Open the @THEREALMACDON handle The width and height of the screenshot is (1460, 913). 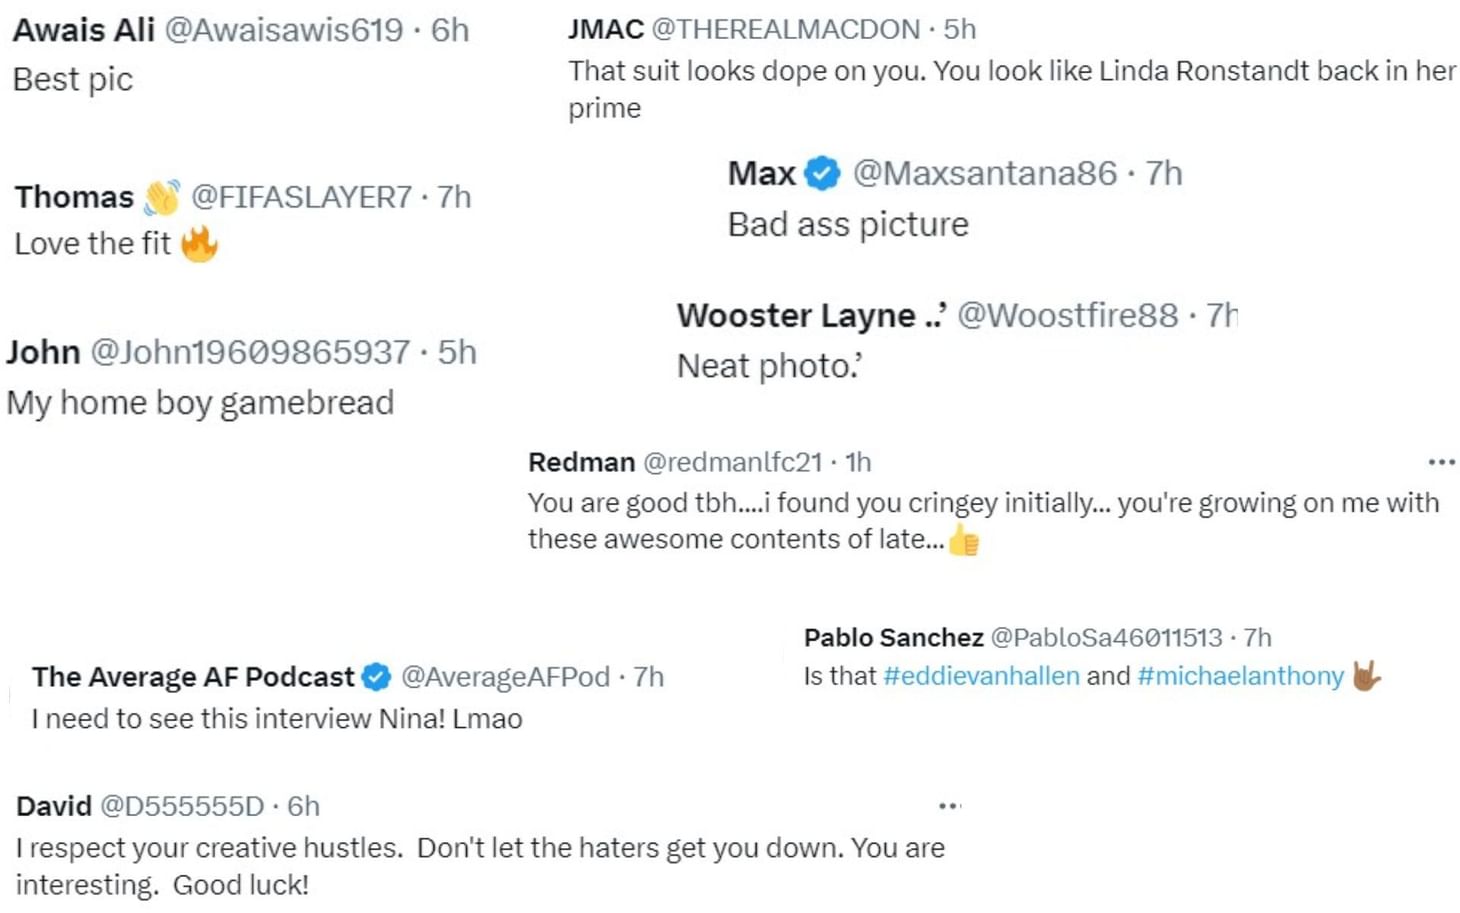[785, 29]
